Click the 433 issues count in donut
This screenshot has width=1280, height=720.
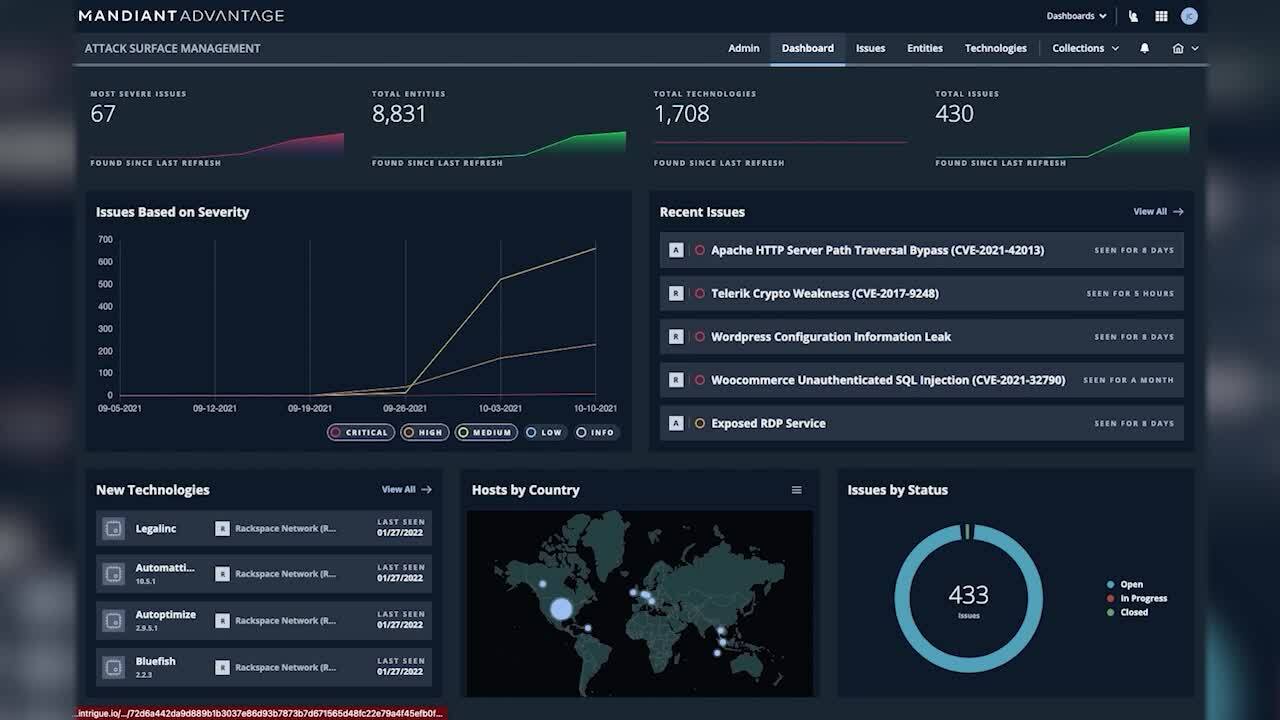[x=968, y=595]
